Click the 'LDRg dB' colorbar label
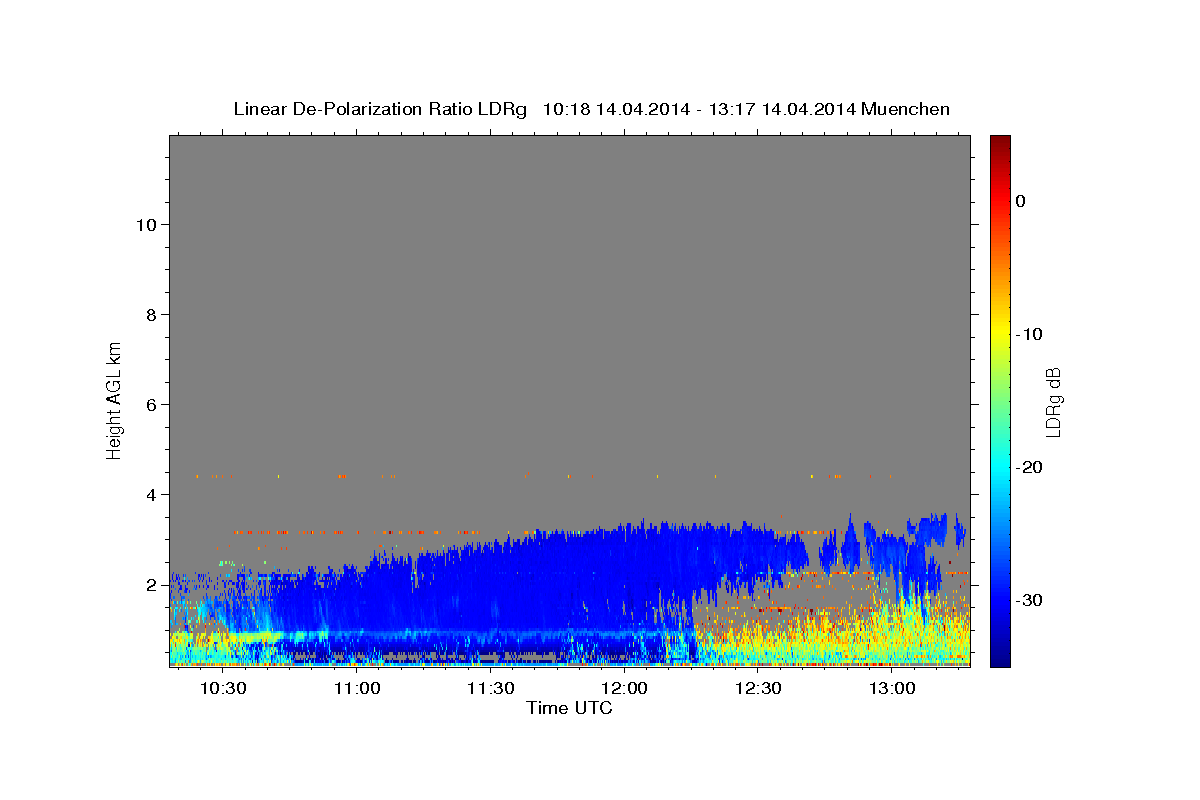This screenshot has height=800, width=1200. pyautogui.click(x=1052, y=403)
